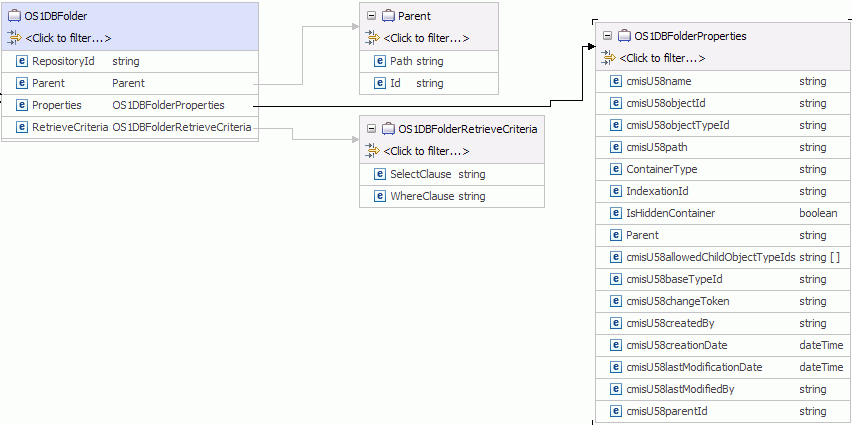Click the element icon next to IsHiddenContainer
The width and height of the screenshot is (852, 425).
point(615,213)
